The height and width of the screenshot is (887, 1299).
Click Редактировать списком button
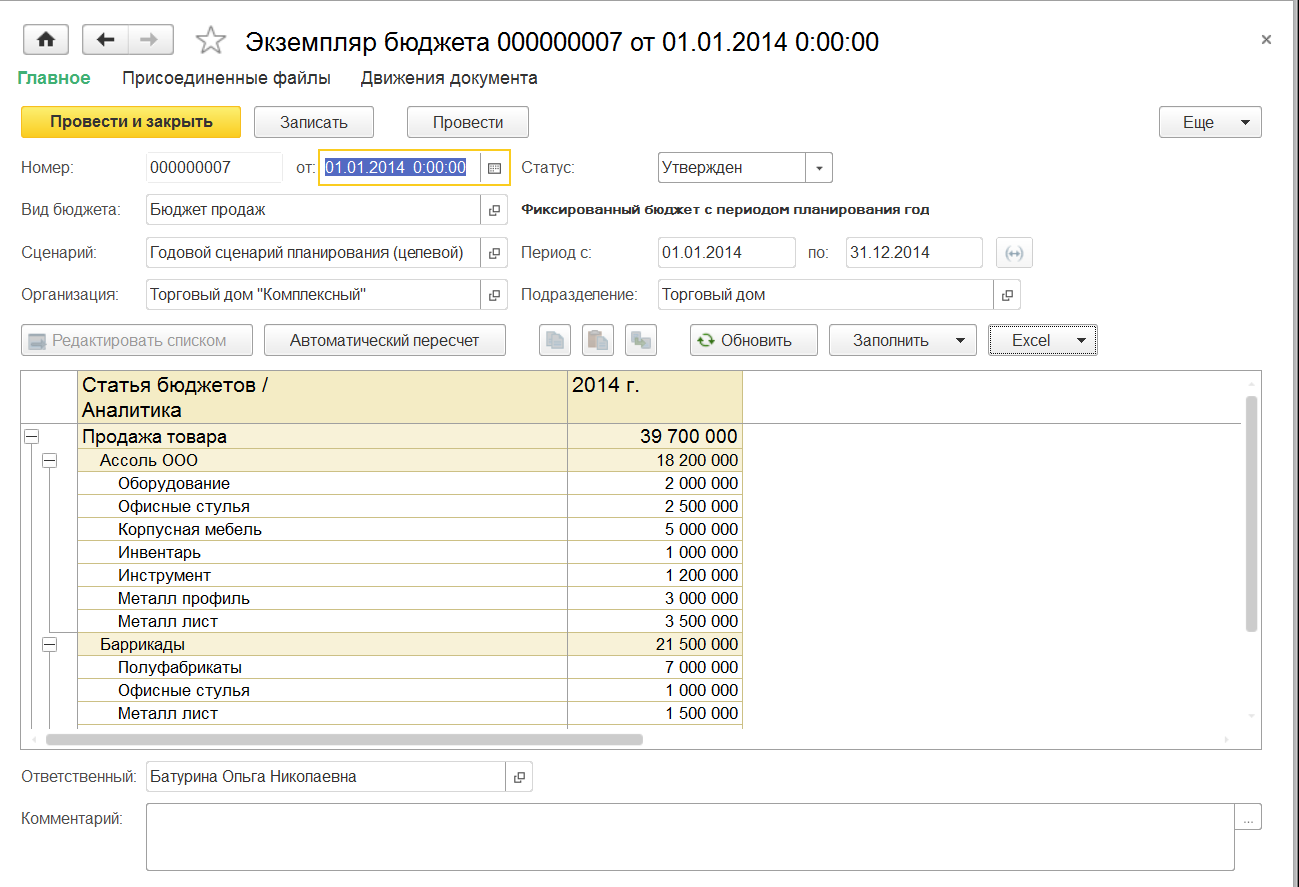(137, 340)
